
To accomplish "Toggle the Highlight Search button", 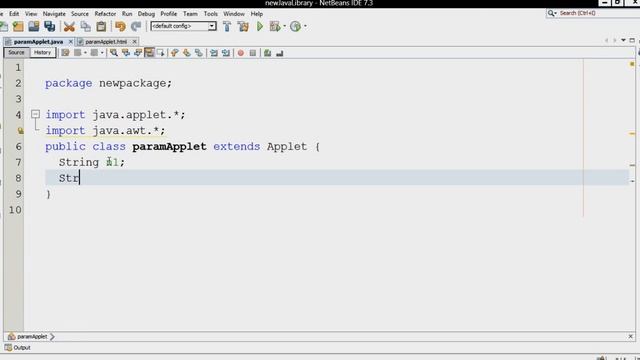I will [149, 53].
